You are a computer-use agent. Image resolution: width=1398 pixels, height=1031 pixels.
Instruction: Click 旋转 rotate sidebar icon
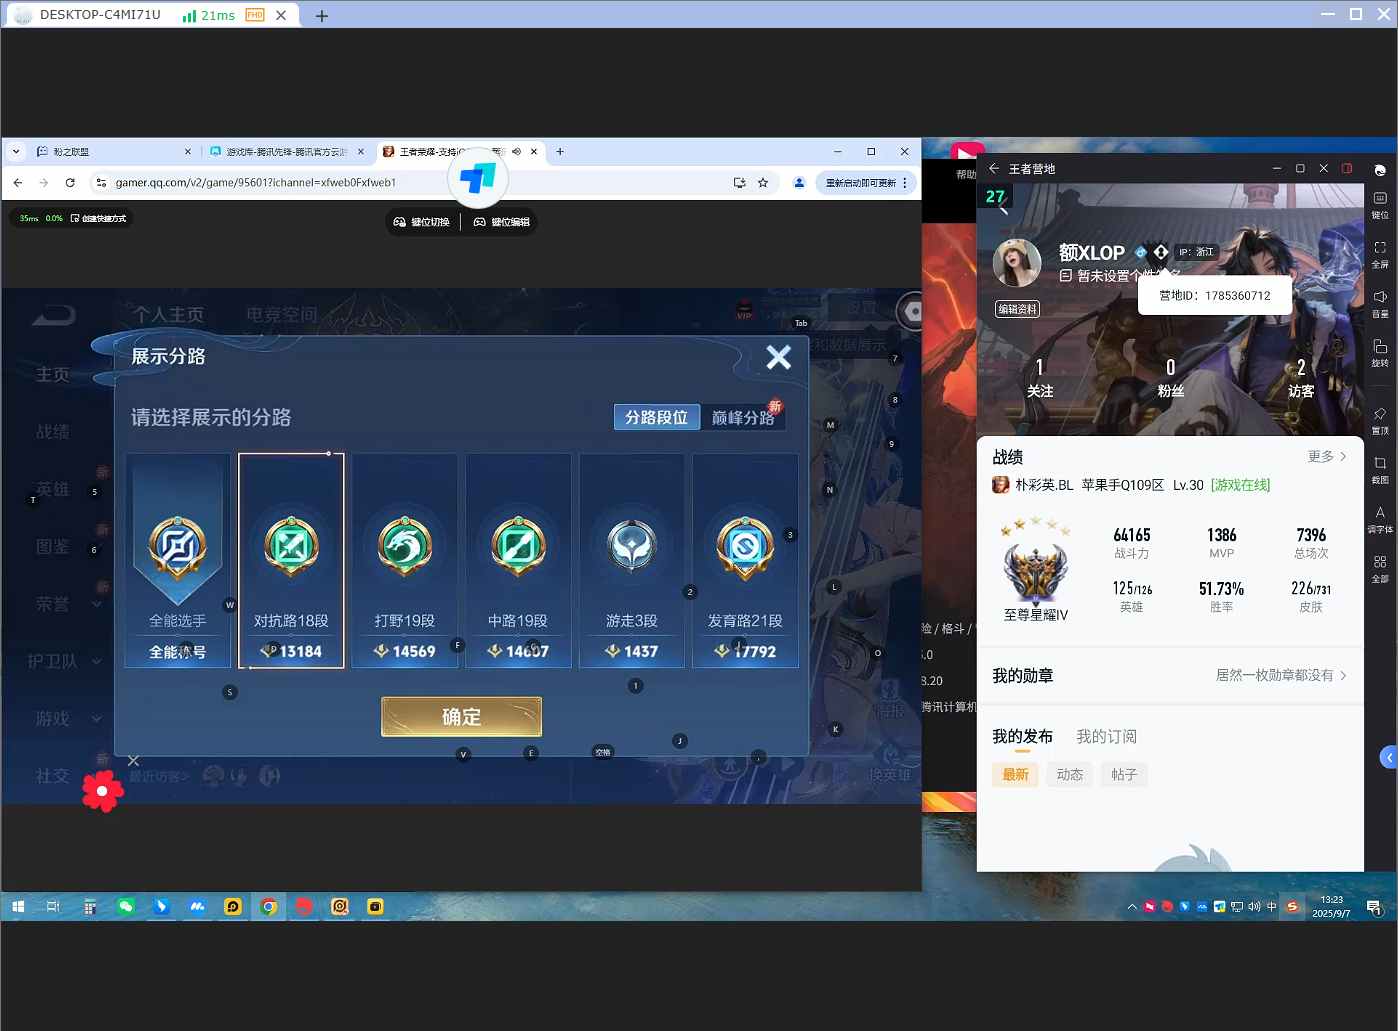(x=1380, y=353)
